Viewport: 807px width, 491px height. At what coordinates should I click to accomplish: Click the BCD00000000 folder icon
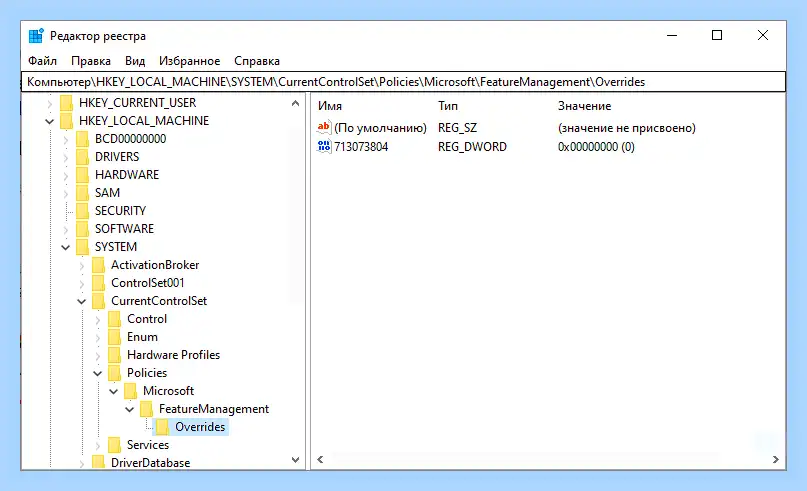pyautogui.click(x=82, y=139)
